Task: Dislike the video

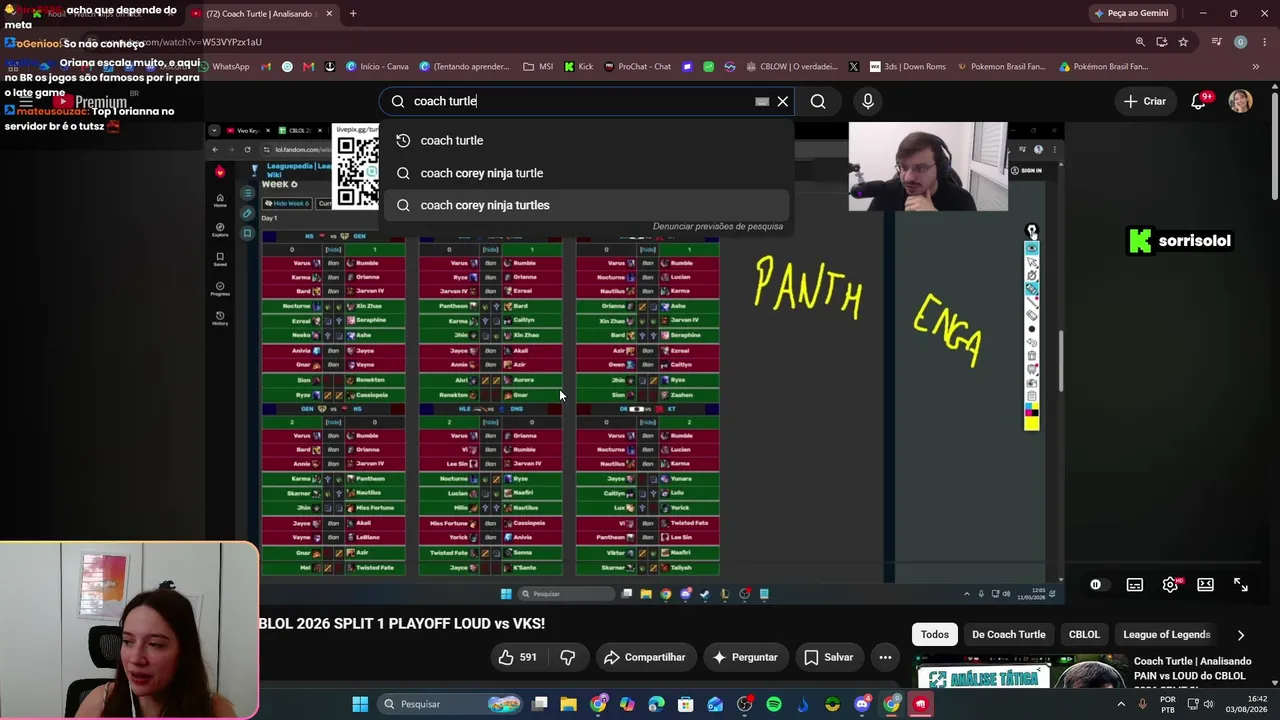Action: pyautogui.click(x=567, y=657)
